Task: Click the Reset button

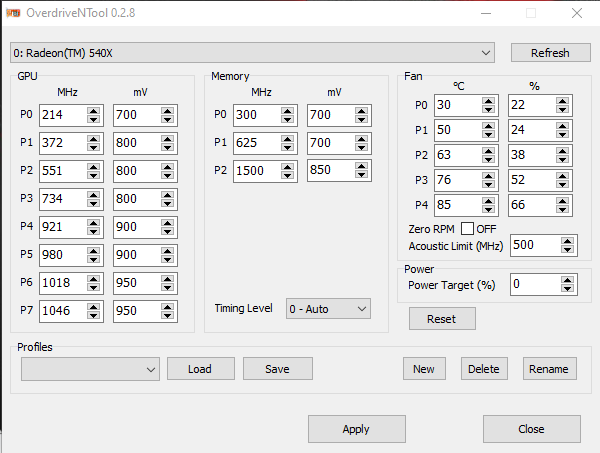Action: (442, 319)
